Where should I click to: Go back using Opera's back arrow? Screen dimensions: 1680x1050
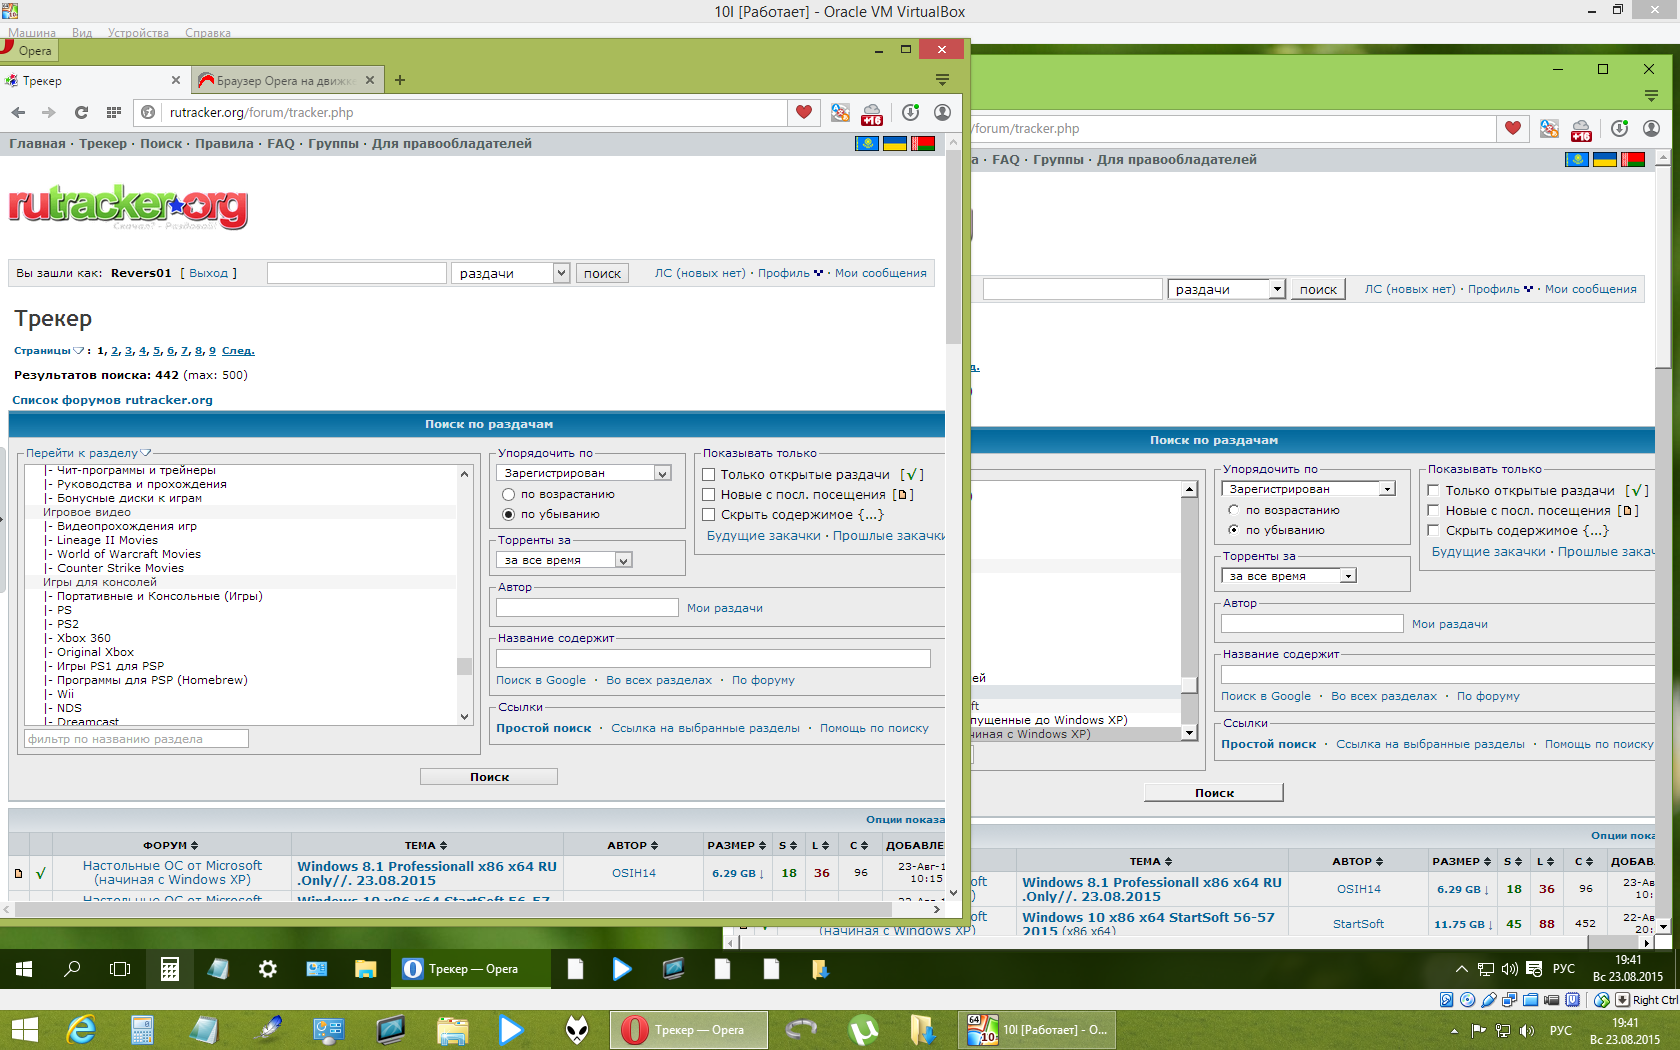coord(18,112)
